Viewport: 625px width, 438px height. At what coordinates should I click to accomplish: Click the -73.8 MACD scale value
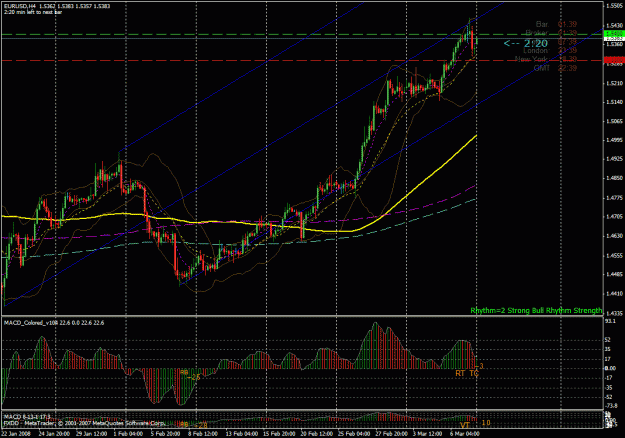(x=611, y=406)
